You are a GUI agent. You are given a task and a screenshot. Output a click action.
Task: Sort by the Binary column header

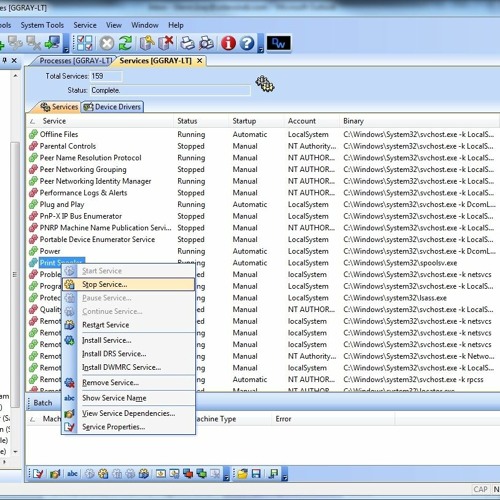tap(420, 121)
